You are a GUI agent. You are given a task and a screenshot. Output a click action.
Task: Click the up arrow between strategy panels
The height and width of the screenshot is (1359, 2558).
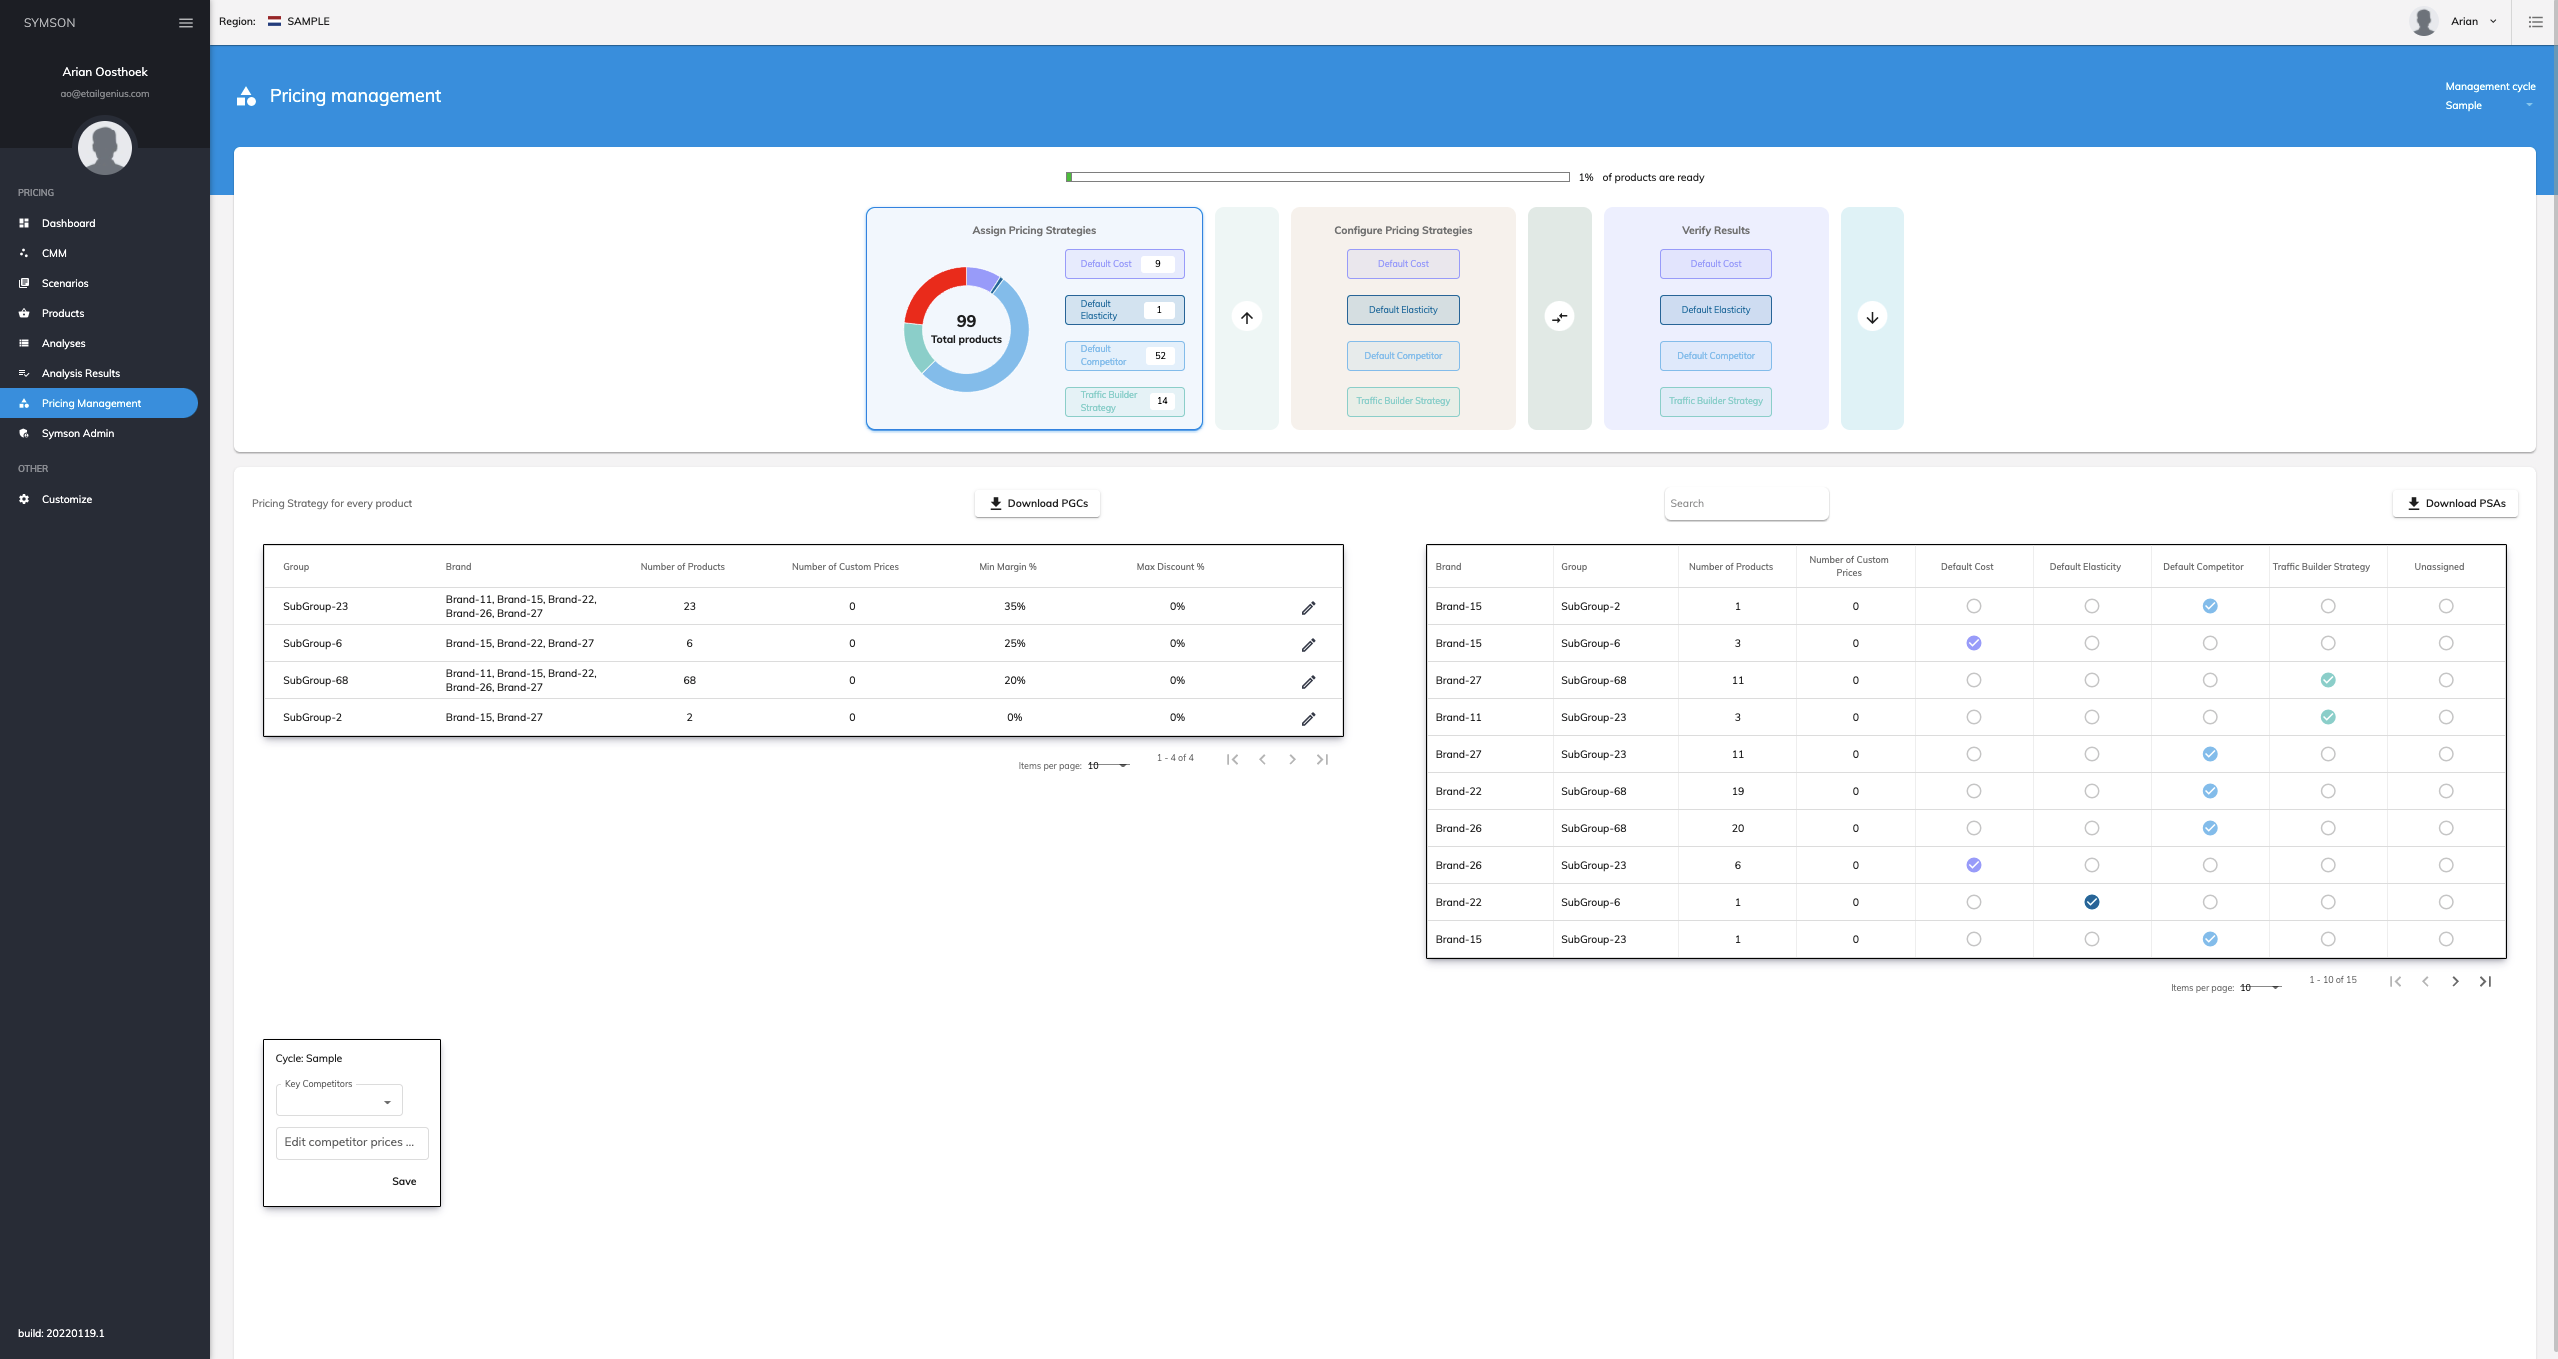click(1246, 318)
